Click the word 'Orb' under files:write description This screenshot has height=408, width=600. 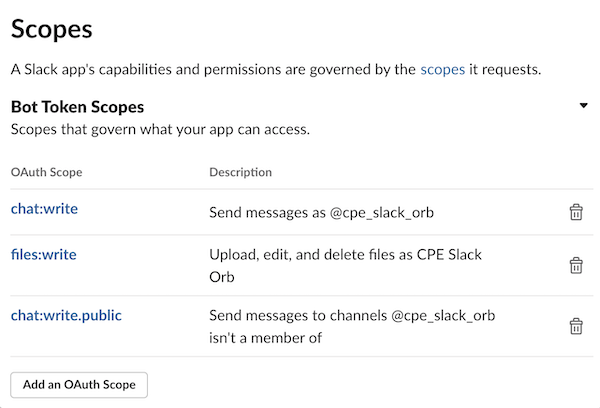[222, 276]
